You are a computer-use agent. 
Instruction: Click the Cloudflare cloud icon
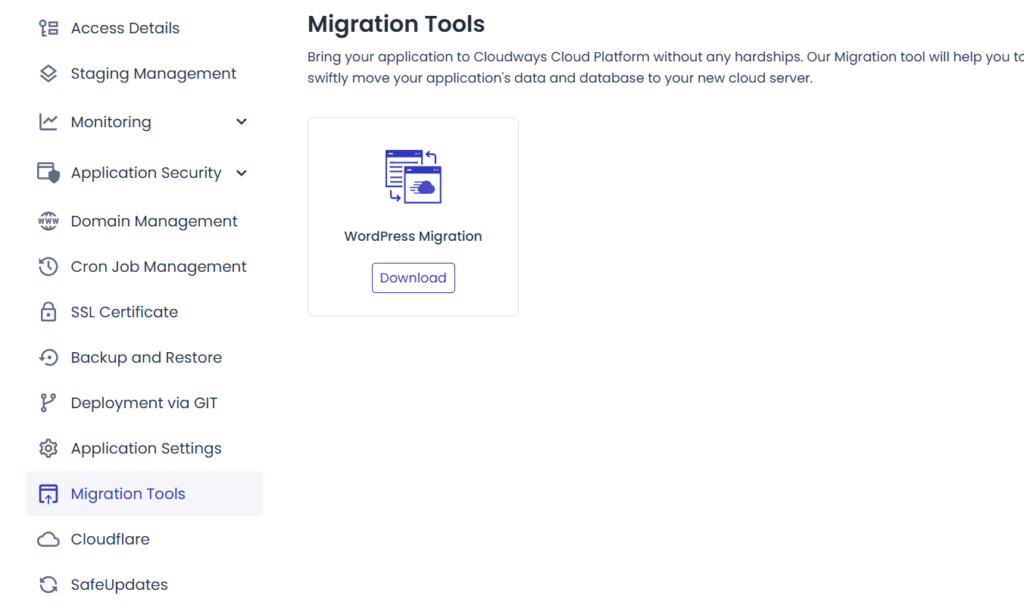[x=48, y=539]
